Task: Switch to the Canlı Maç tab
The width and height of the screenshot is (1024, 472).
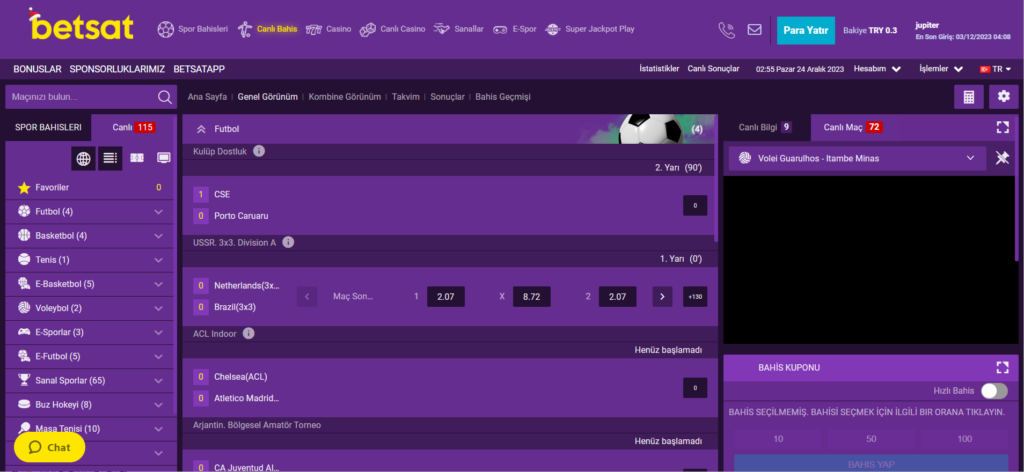Action: (854, 127)
